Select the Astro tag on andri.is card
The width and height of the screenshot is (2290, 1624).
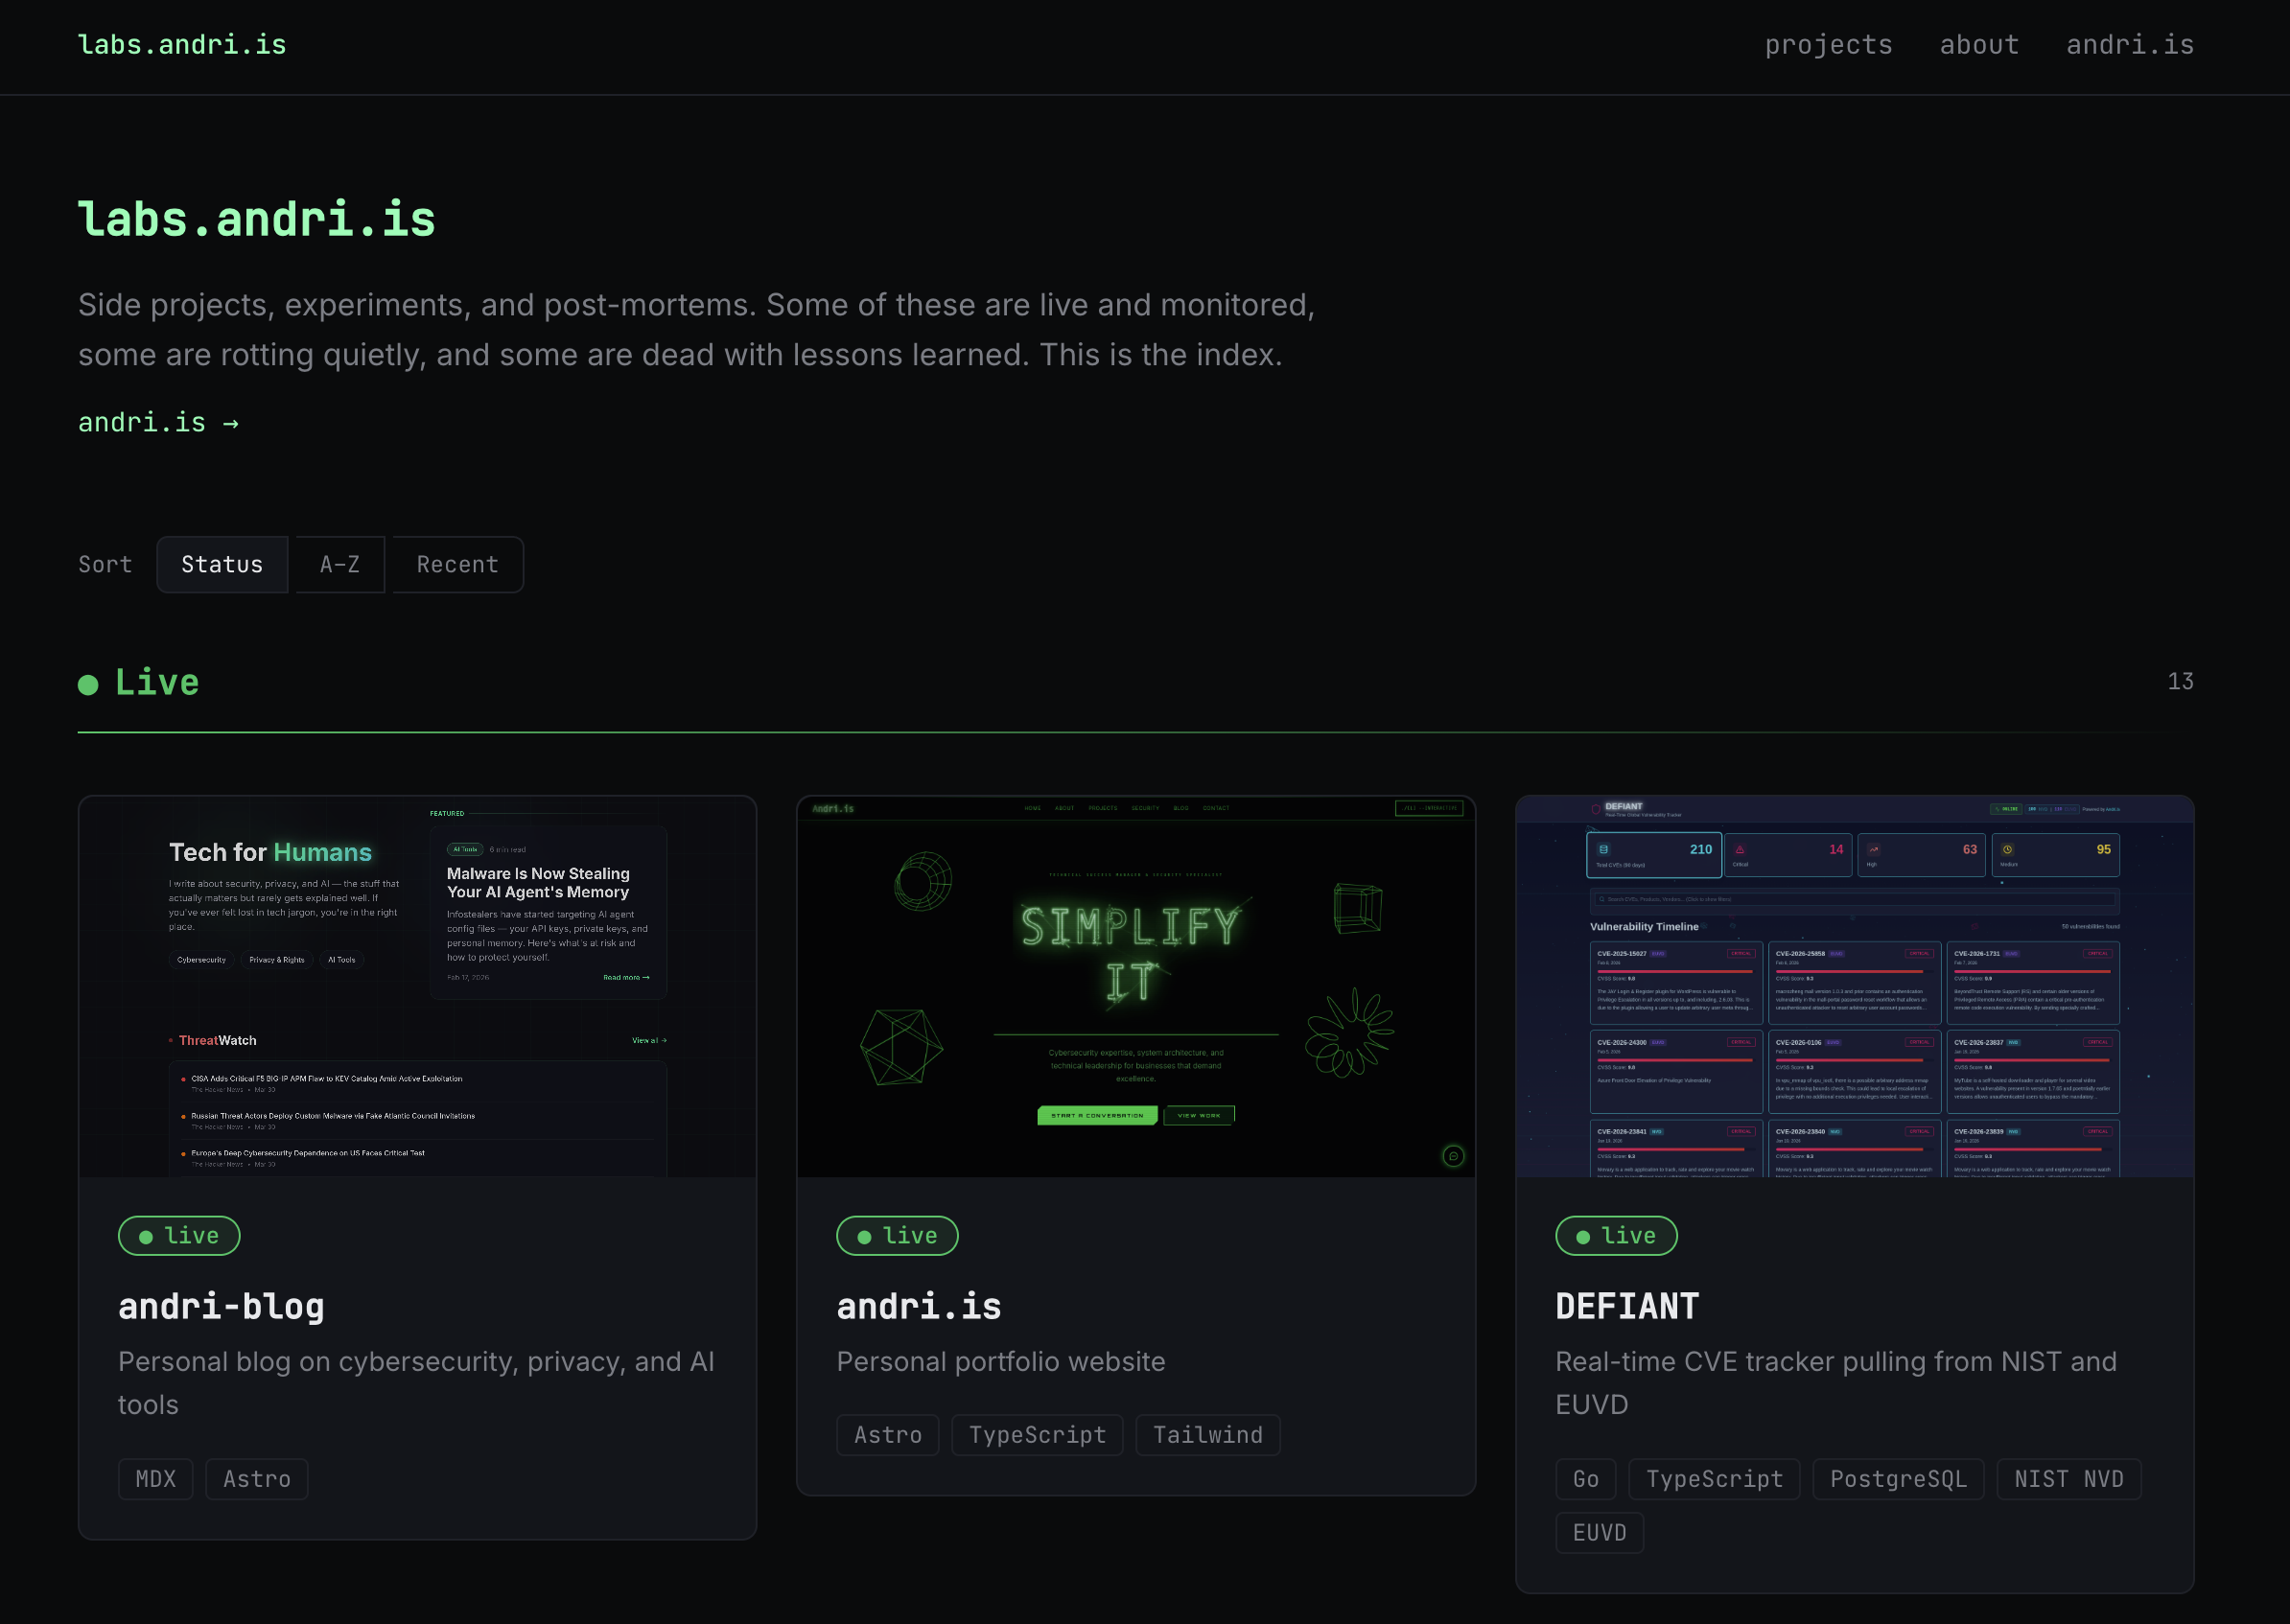click(x=888, y=1435)
